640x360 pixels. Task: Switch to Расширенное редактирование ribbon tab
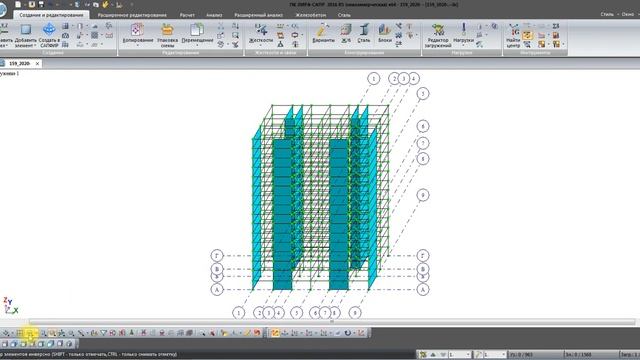point(132,15)
